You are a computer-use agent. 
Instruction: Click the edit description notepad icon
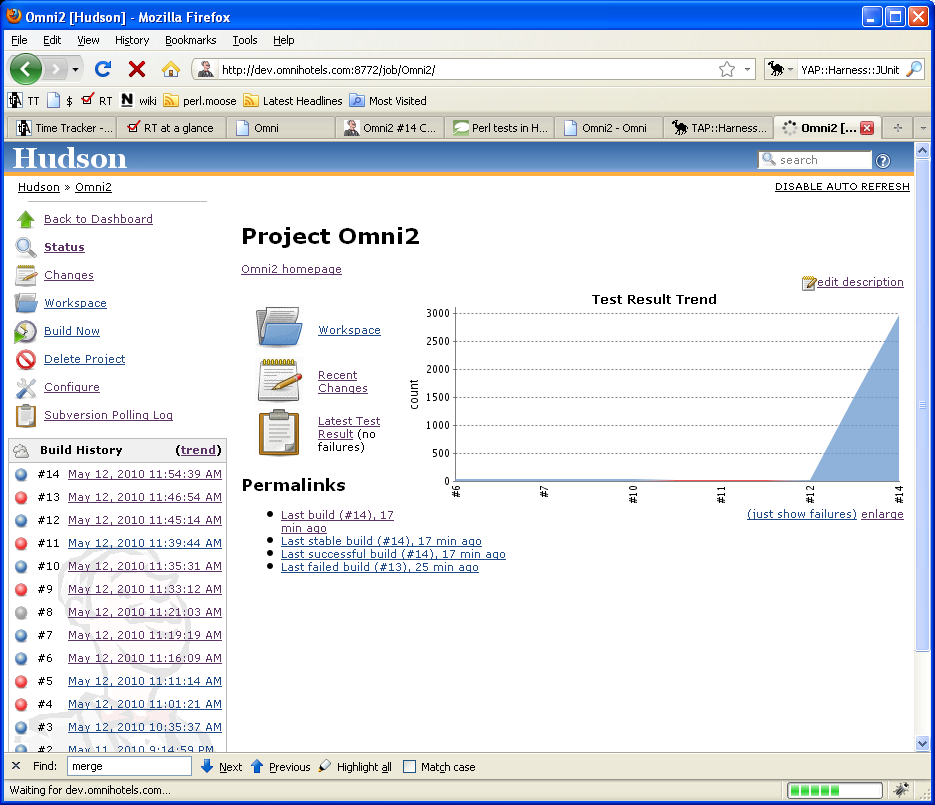(809, 283)
